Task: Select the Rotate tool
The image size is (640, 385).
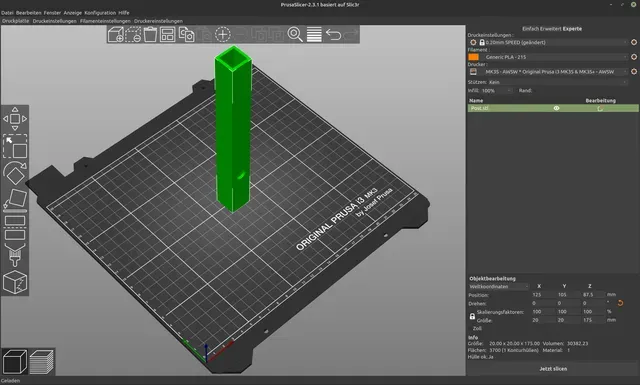Action: click(15, 174)
